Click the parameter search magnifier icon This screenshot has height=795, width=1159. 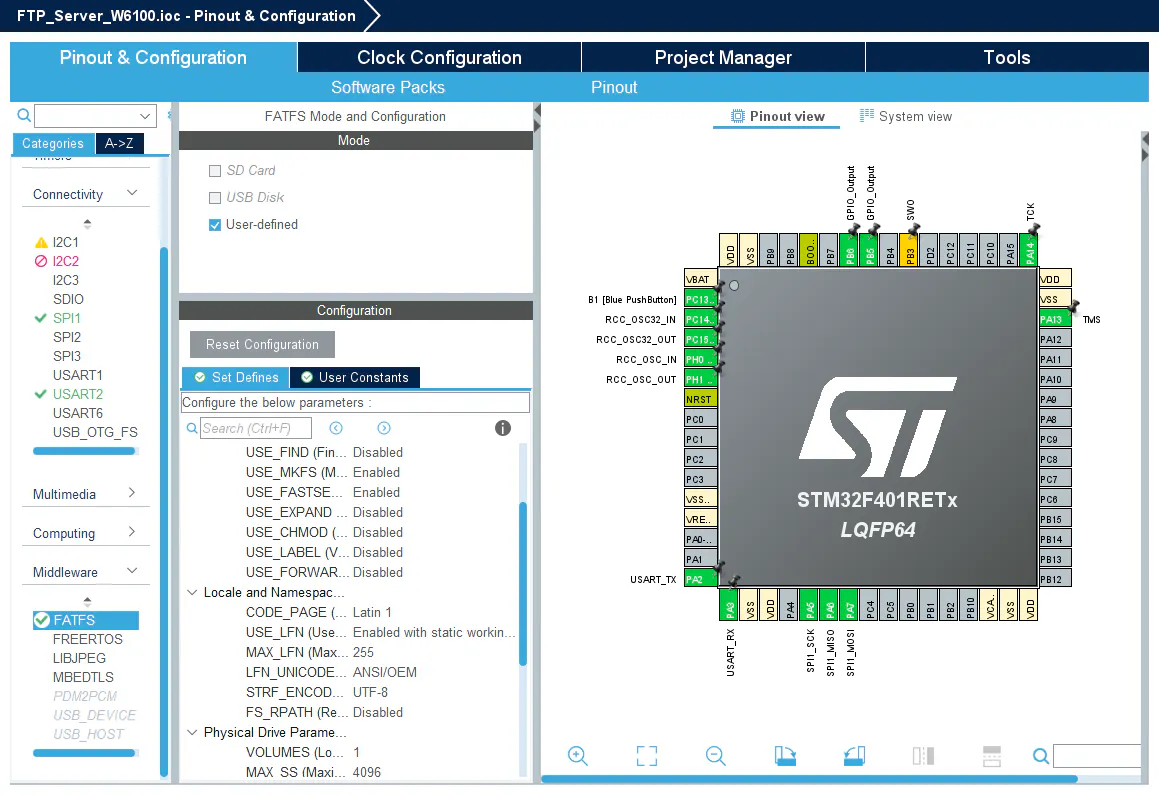pyautogui.click(x=191, y=428)
